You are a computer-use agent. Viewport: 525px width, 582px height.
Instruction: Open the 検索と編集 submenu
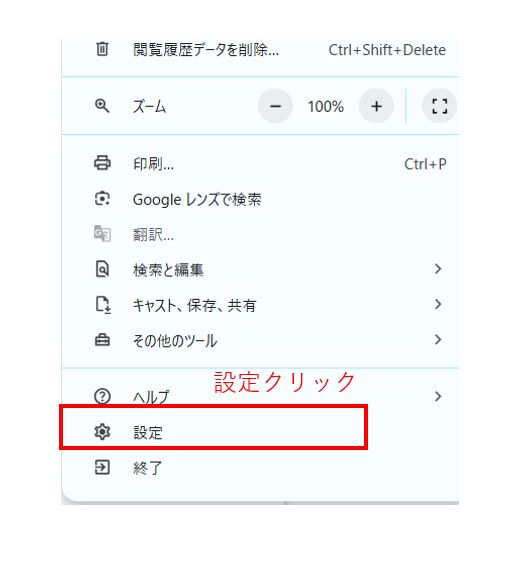pyautogui.click(x=260, y=269)
